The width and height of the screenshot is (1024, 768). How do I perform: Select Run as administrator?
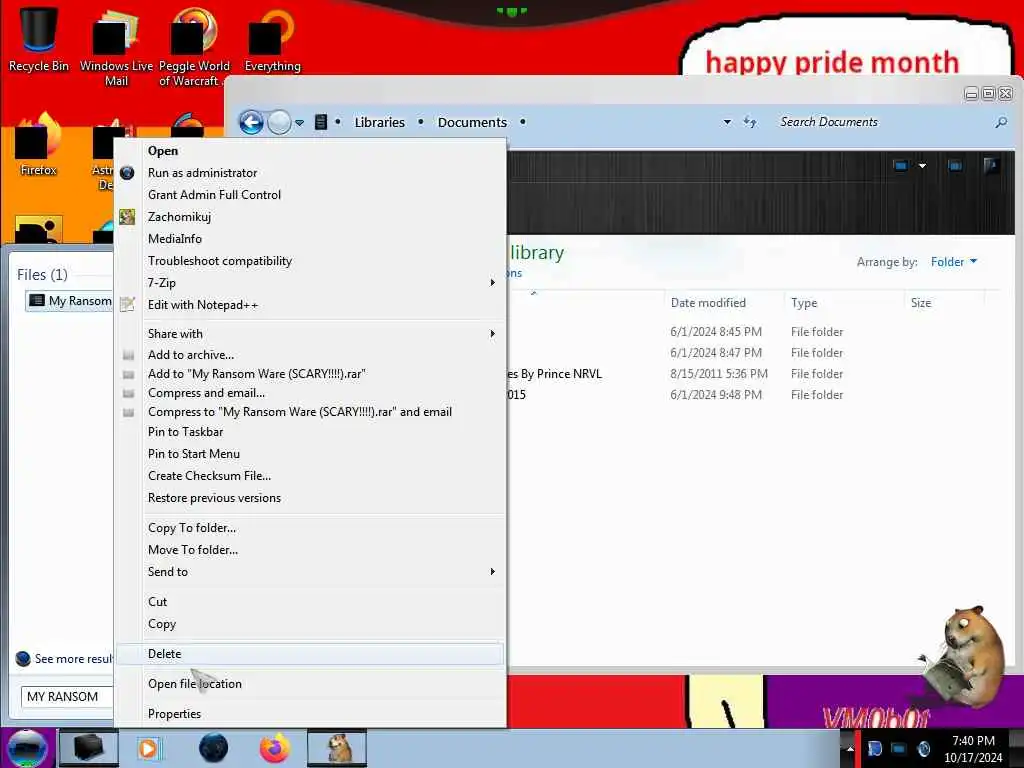(310, 173)
